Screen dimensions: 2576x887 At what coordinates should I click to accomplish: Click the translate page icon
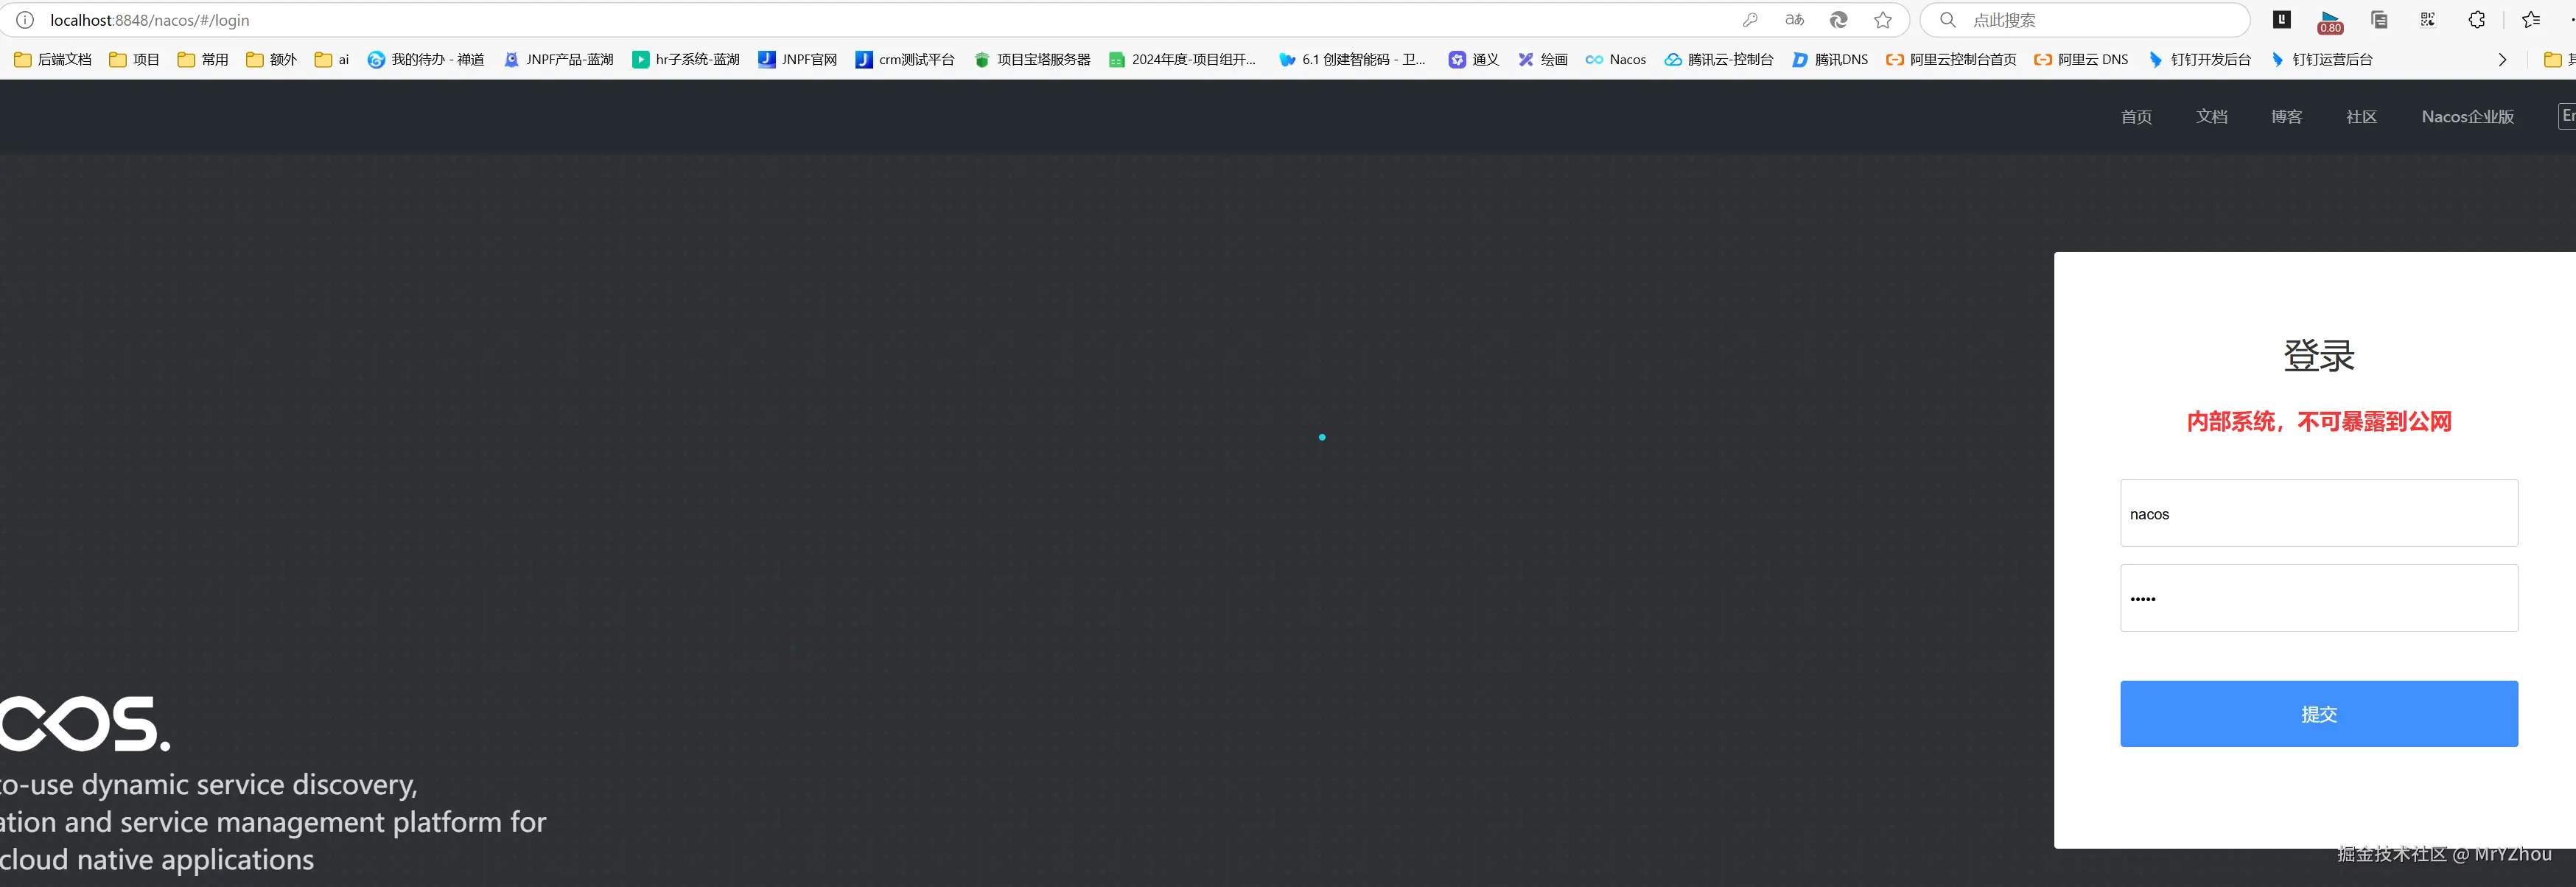tap(1794, 20)
